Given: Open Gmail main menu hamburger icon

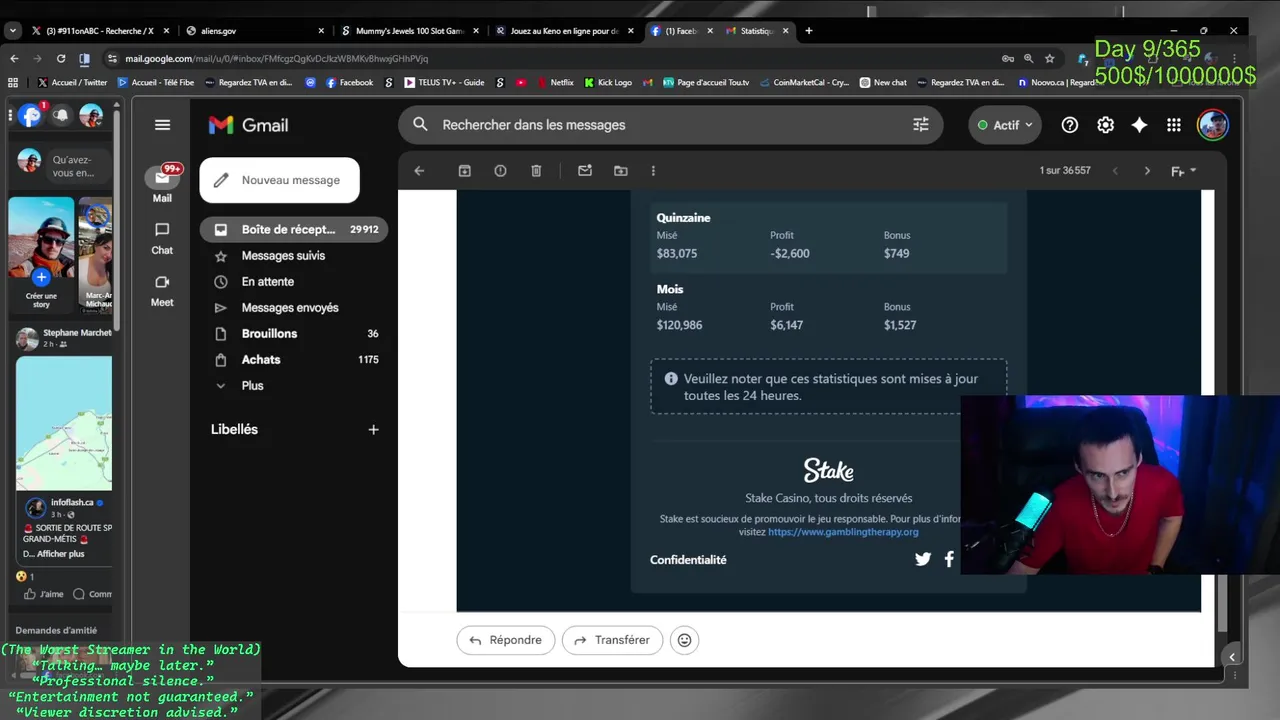Looking at the screenshot, I should [x=162, y=125].
